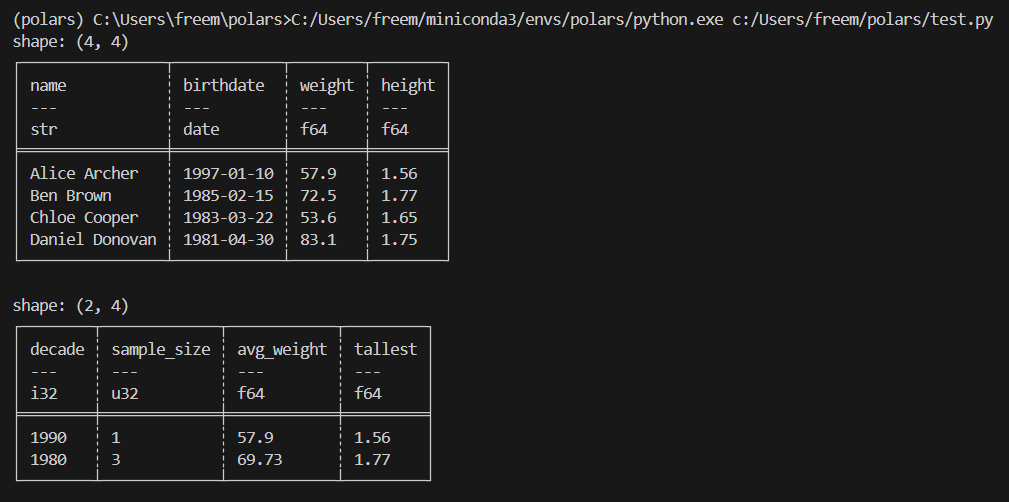Click the decade value 1990
This screenshot has width=1009, height=502.
pos(48,438)
